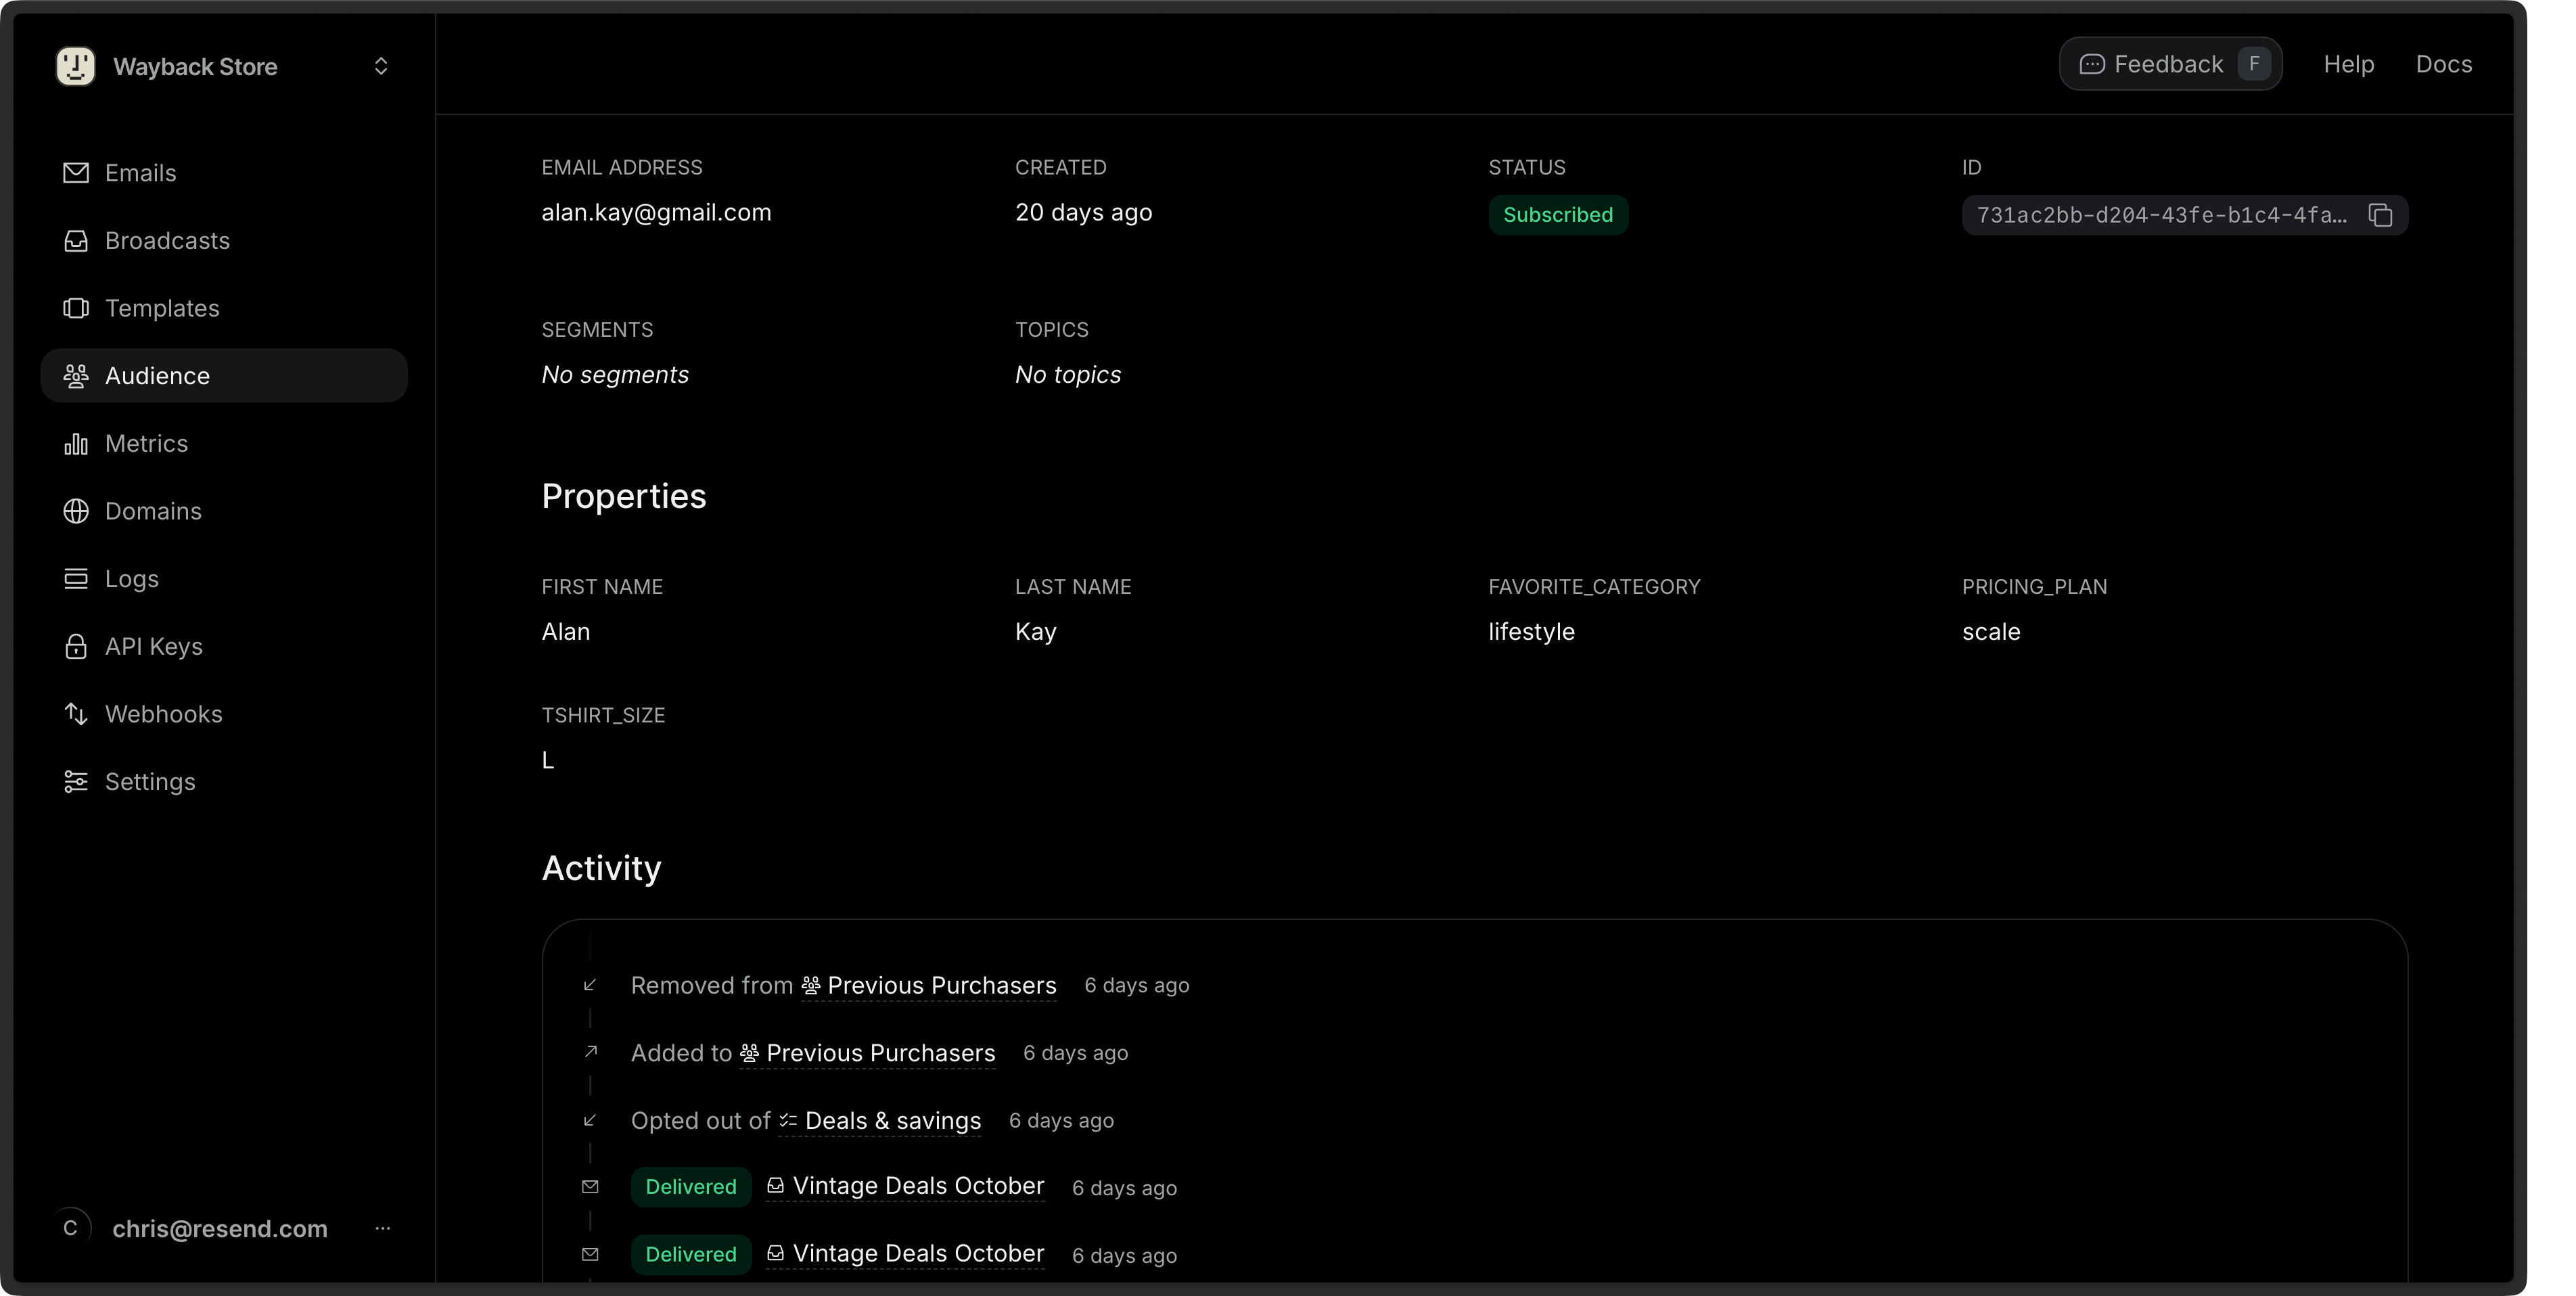Open account options next to chris@resend.com

(382, 1228)
